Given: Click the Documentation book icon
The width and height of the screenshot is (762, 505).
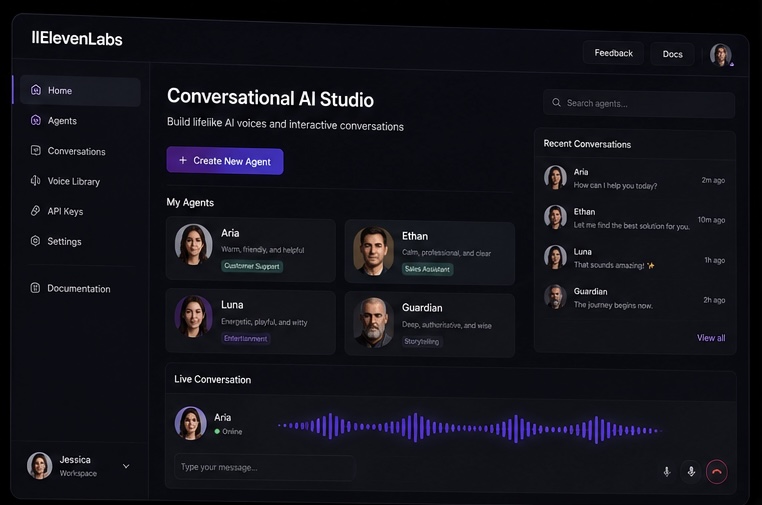Looking at the screenshot, I should (35, 288).
